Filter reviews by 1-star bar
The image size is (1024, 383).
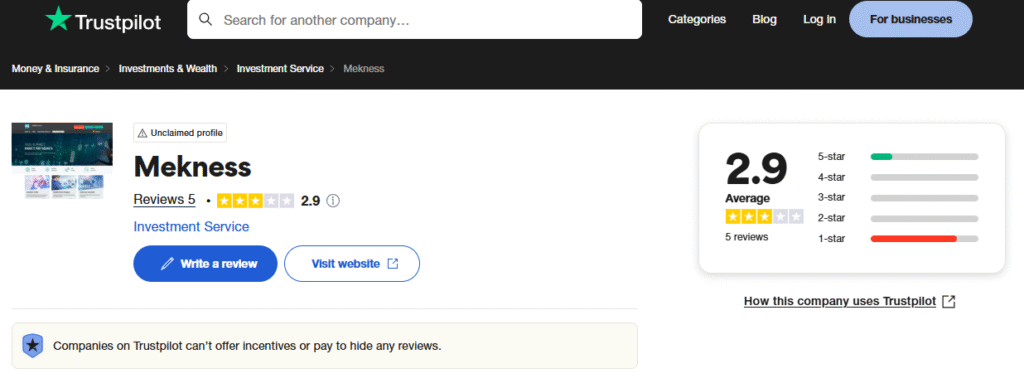coord(924,239)
